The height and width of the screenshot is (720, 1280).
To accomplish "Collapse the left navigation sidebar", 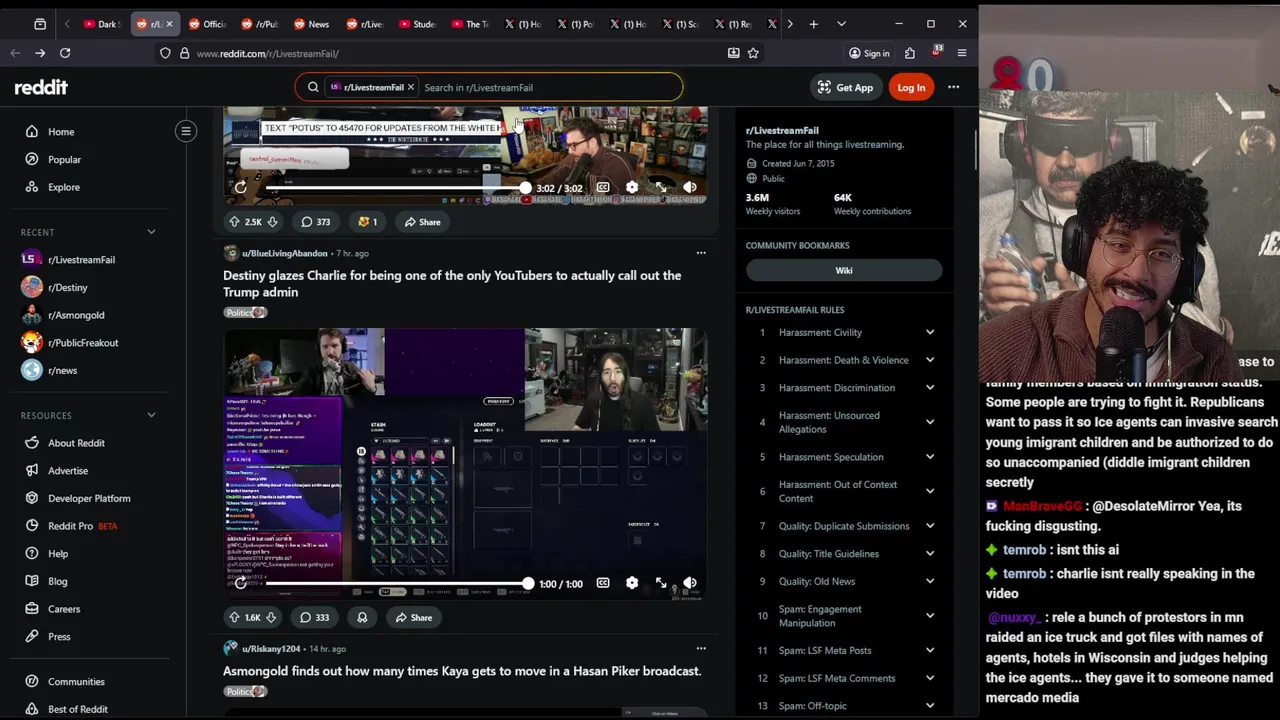I will 186,131.
